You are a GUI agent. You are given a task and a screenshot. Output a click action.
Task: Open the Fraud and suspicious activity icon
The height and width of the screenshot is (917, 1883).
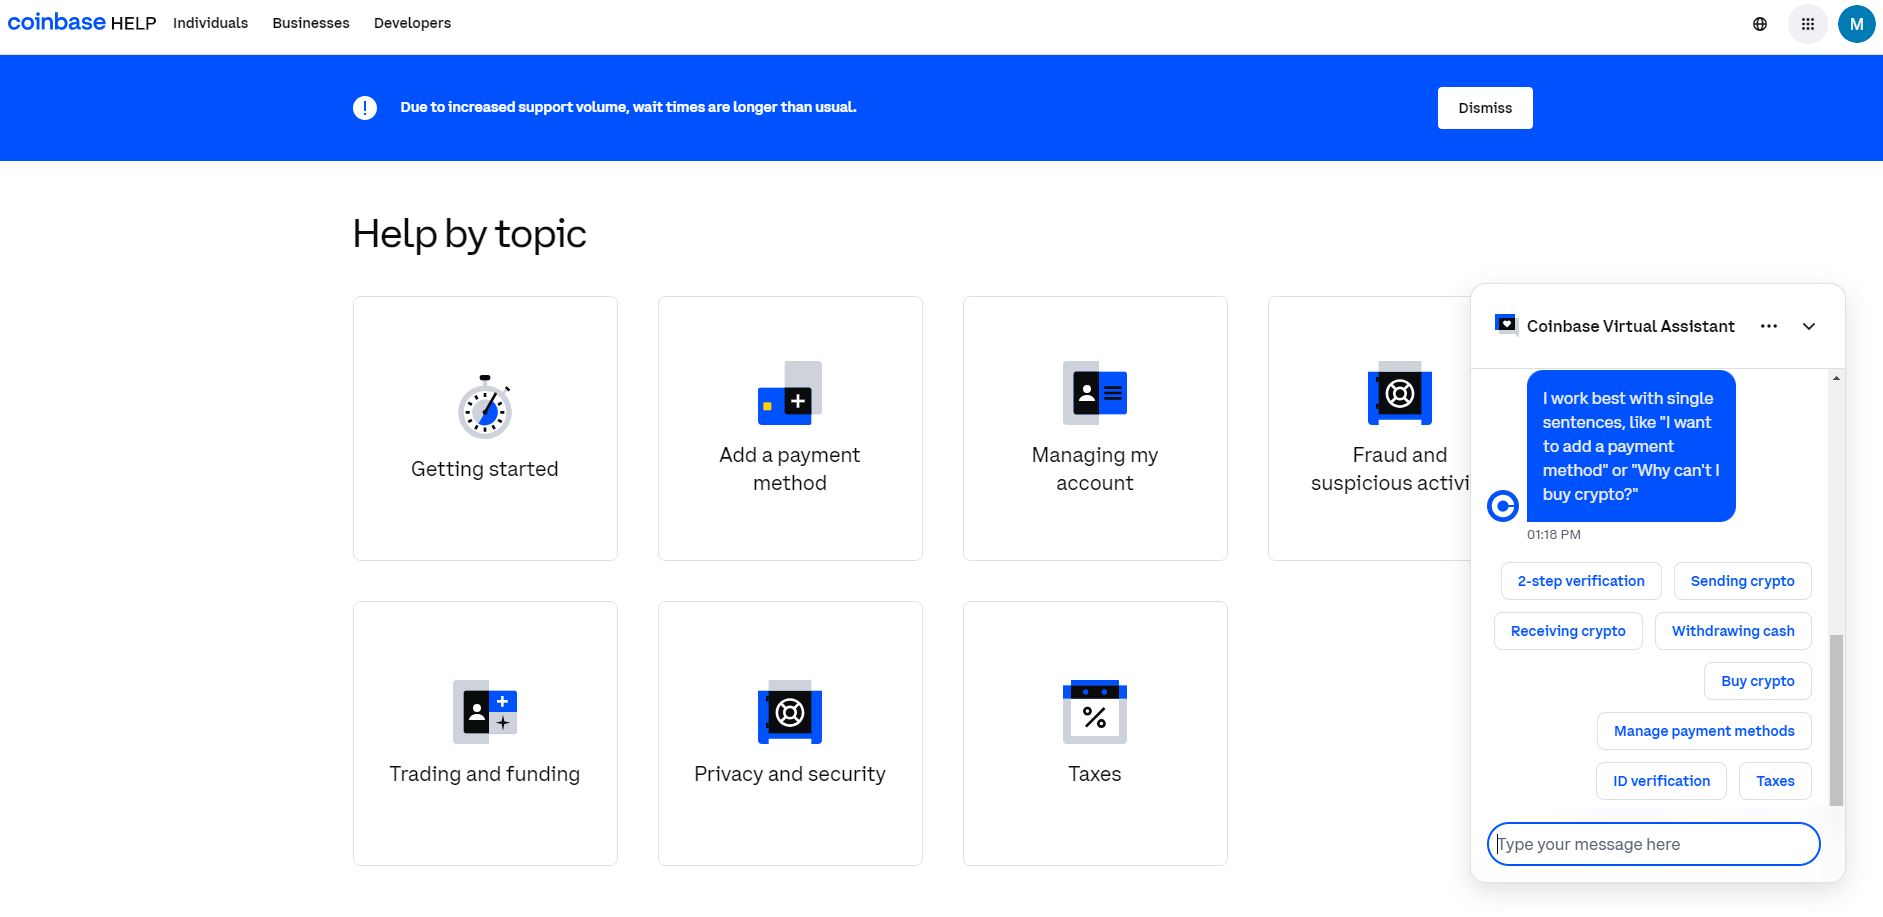point(1399,393)
